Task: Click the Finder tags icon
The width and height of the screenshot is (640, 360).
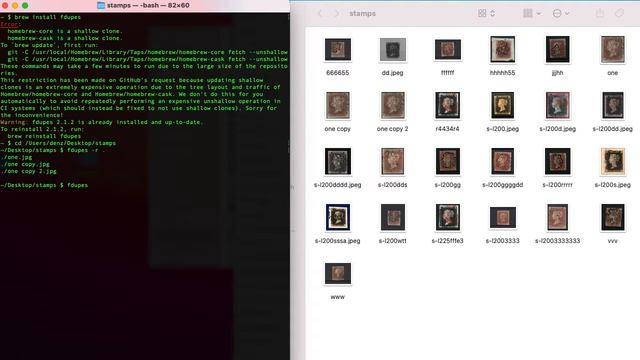Action: pyautogui.click(x=619, y=13)
